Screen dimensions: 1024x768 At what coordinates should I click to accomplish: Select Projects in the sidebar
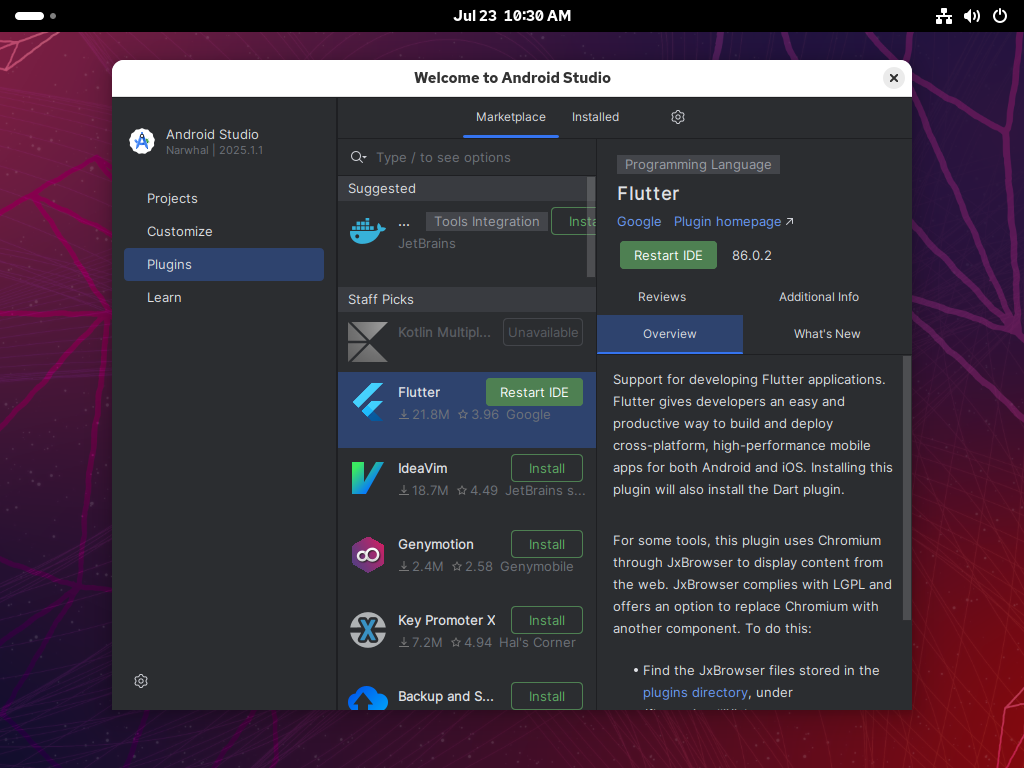click(172, 198)
